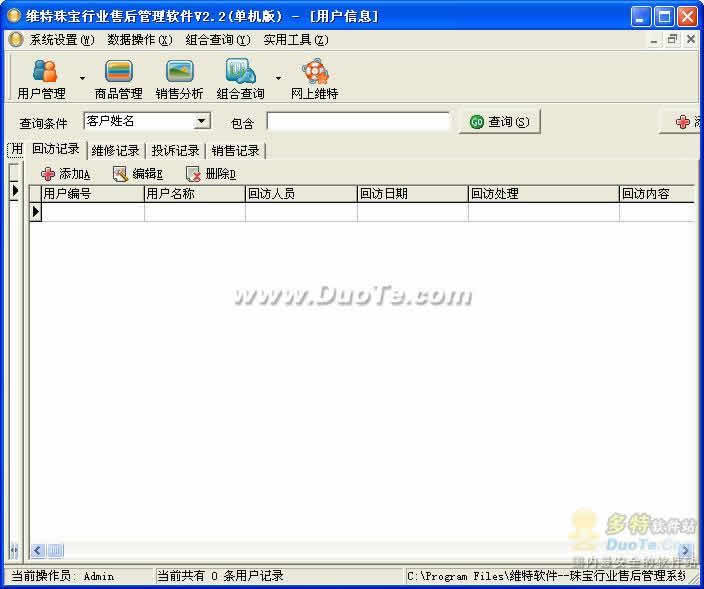Click horizontal scrollbar right arrow

click(x=686, y=550)
